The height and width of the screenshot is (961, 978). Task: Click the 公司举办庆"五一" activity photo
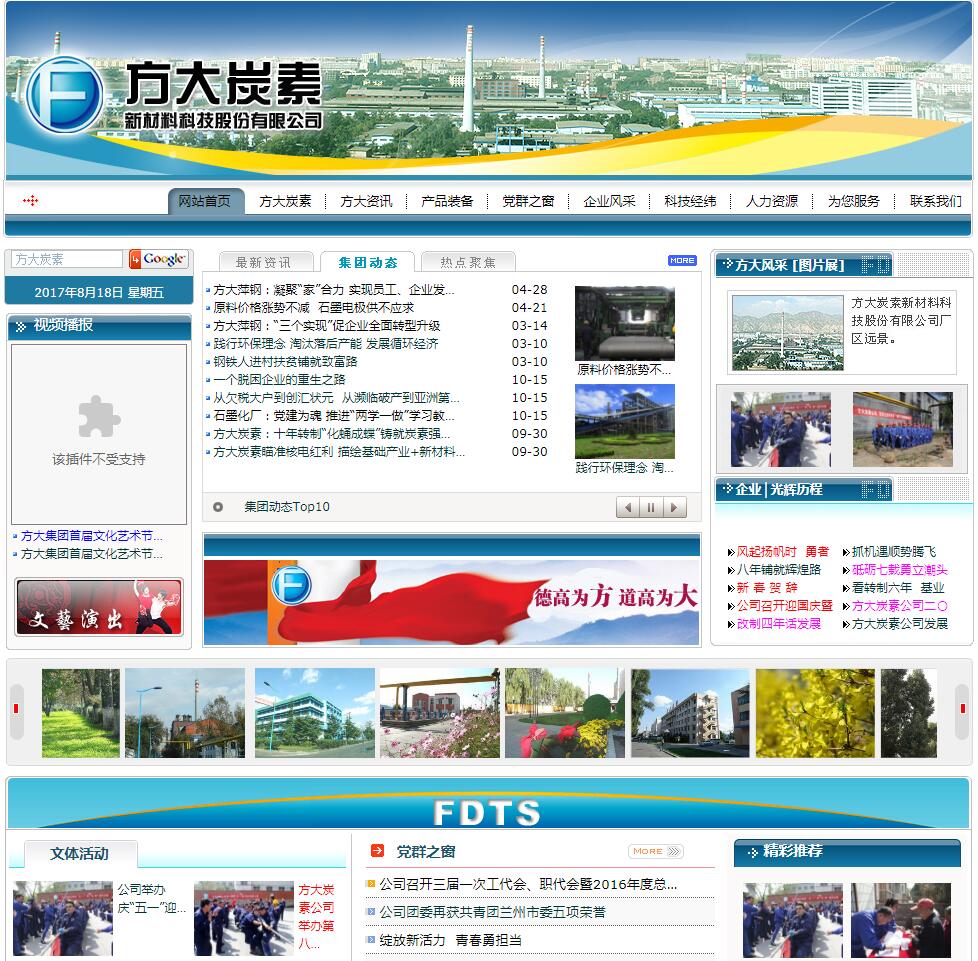click(63, 919)
